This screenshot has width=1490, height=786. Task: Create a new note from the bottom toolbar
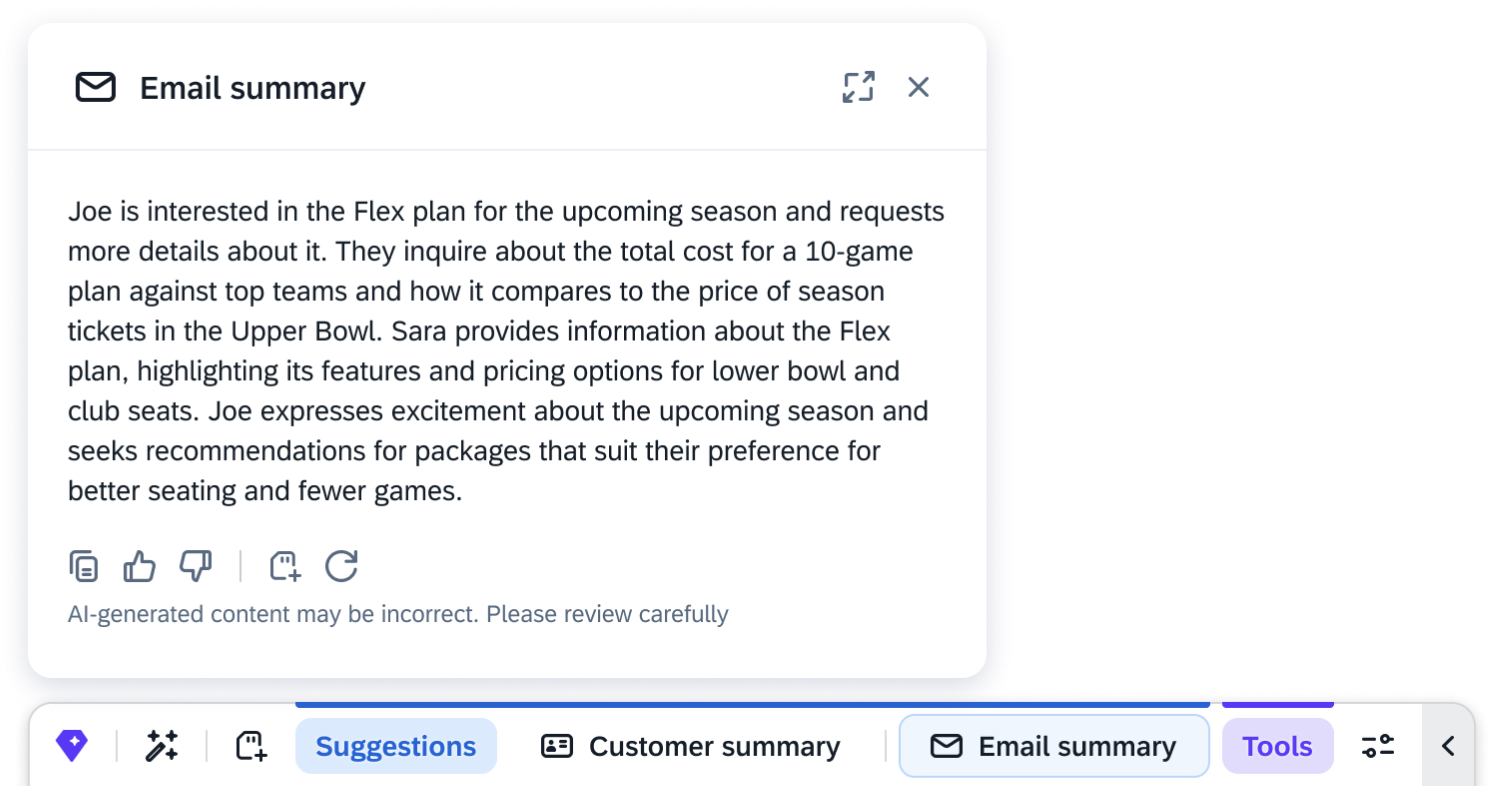pos(250,746)
